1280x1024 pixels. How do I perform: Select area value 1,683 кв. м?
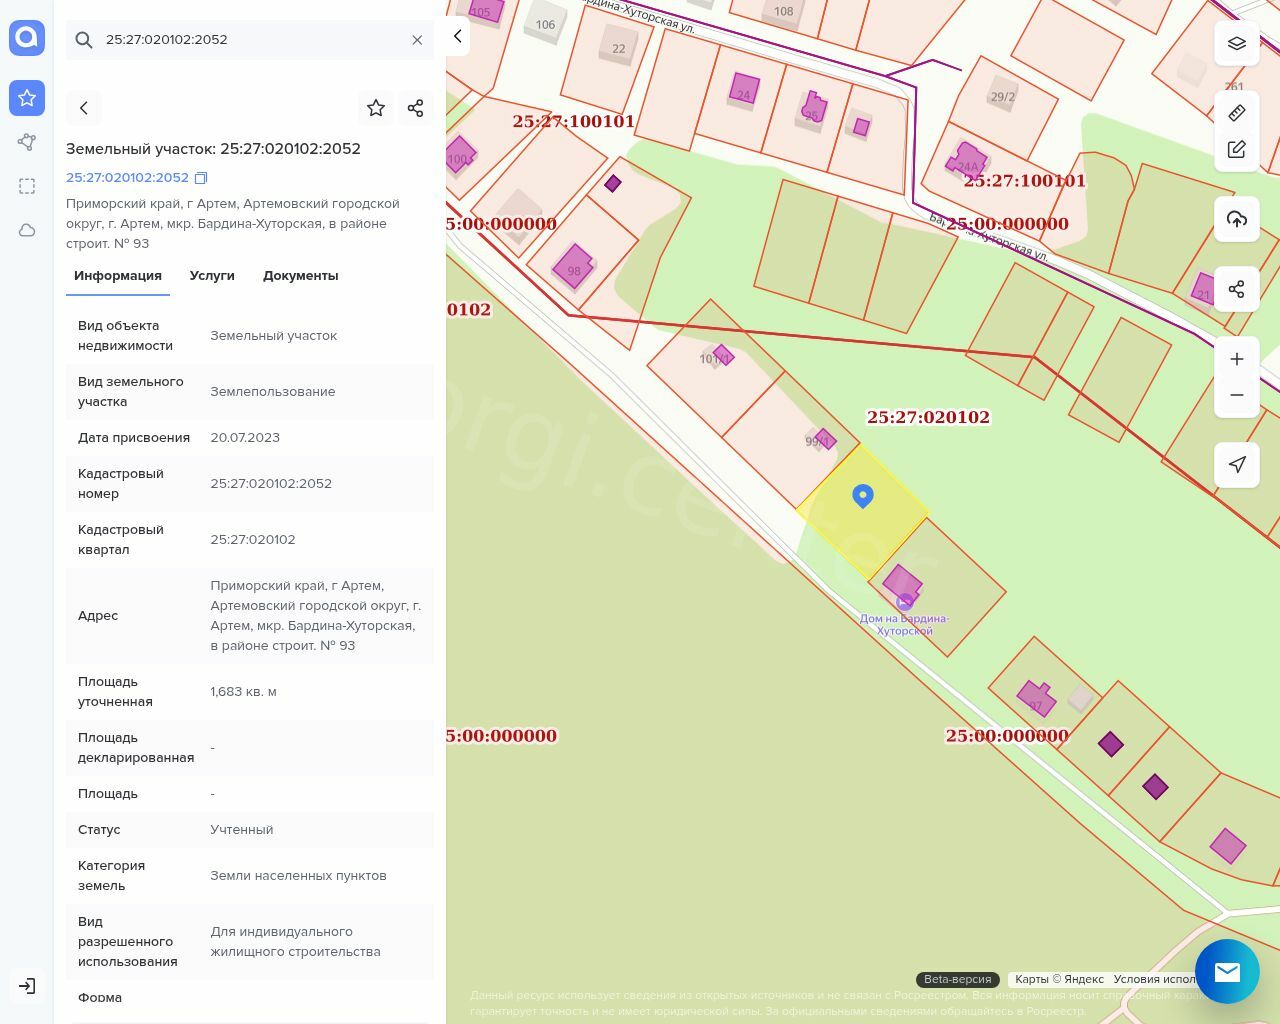pos(243,692)
